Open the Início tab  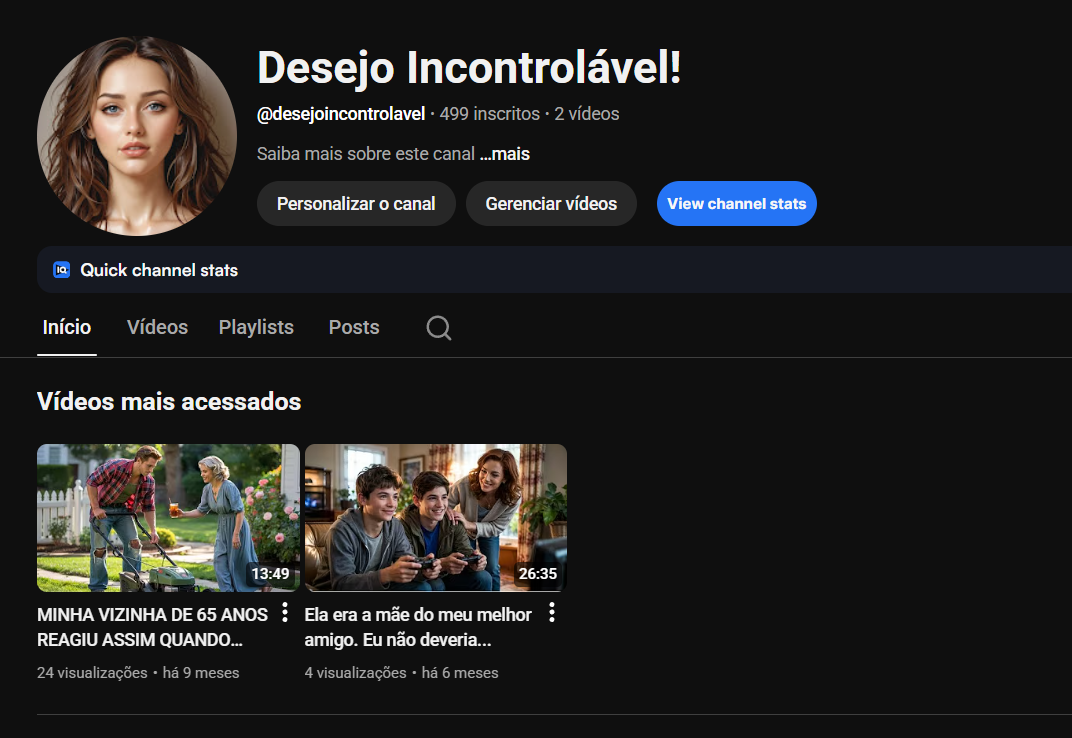[66, 328]
